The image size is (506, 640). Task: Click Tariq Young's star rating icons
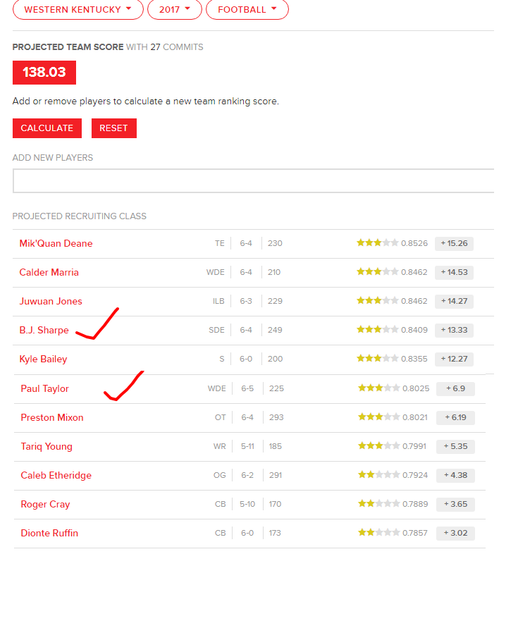pos(379,446)
